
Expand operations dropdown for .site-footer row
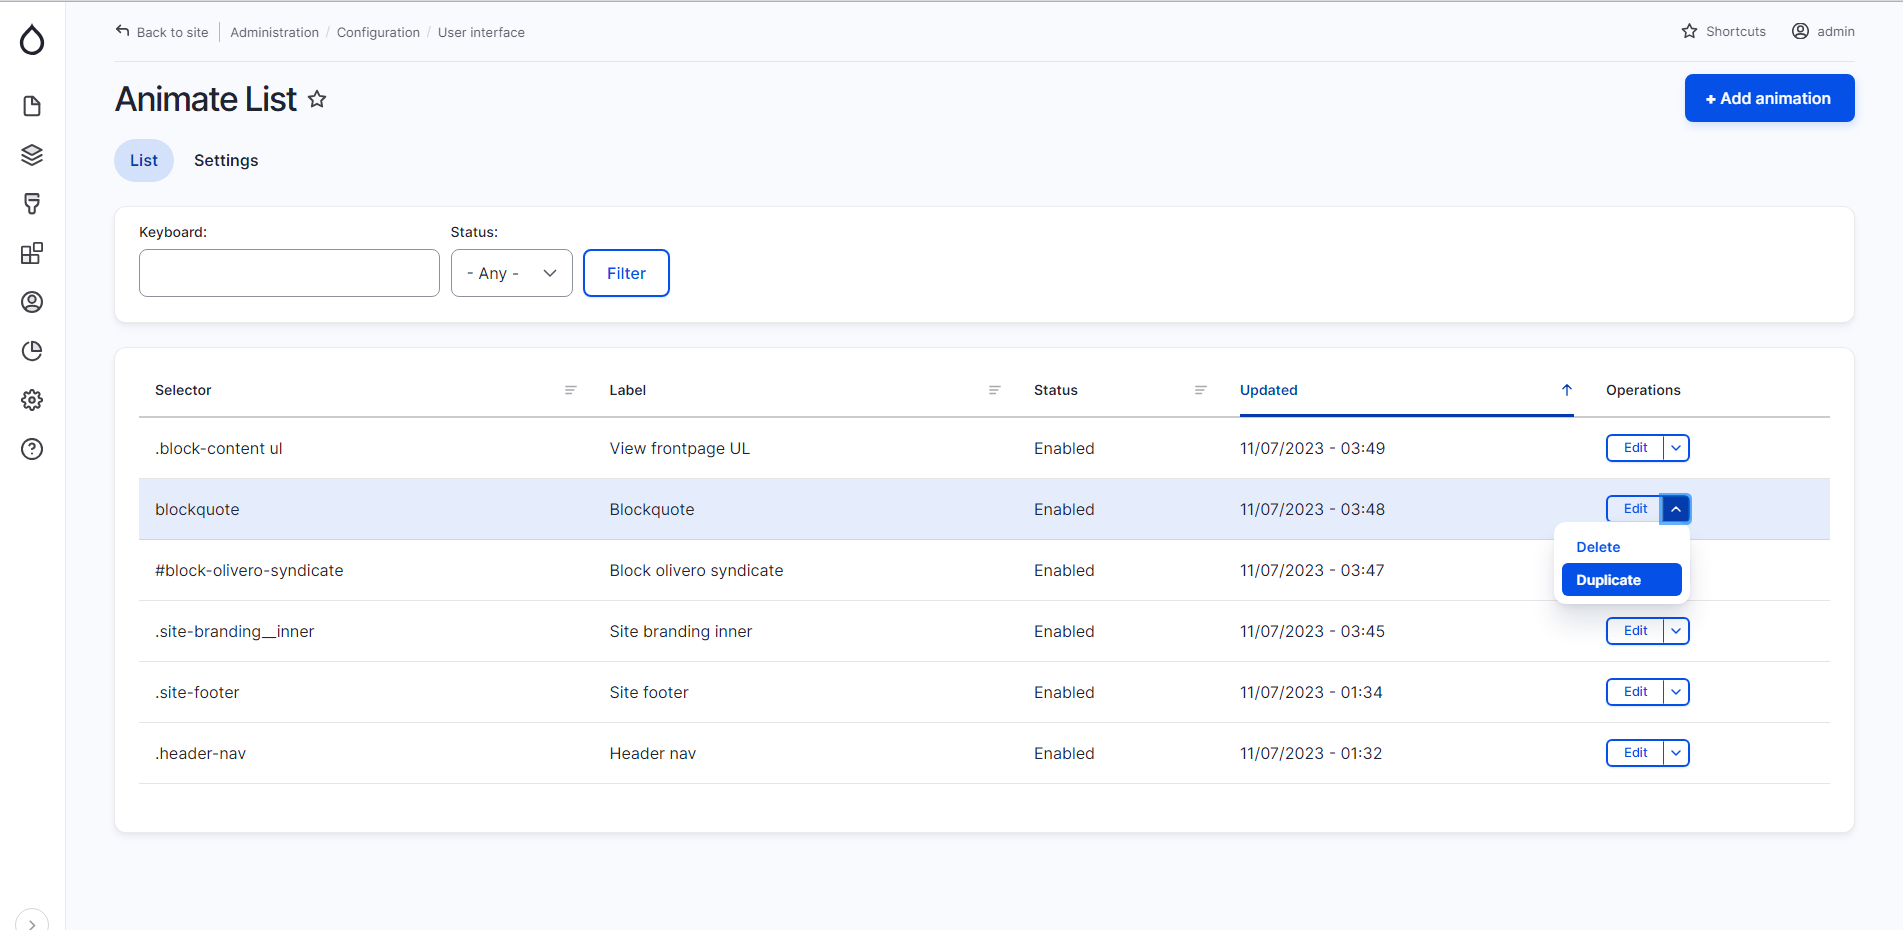1676,692
